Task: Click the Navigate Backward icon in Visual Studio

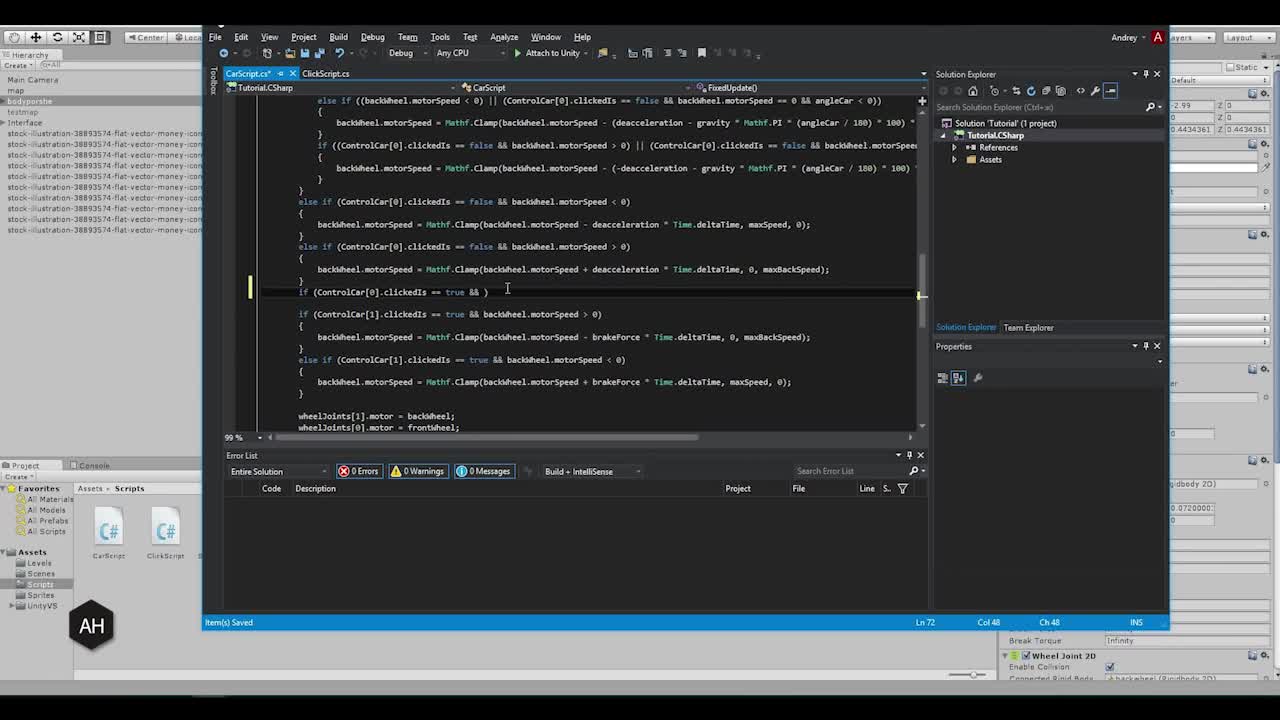Action: [224, 53]
